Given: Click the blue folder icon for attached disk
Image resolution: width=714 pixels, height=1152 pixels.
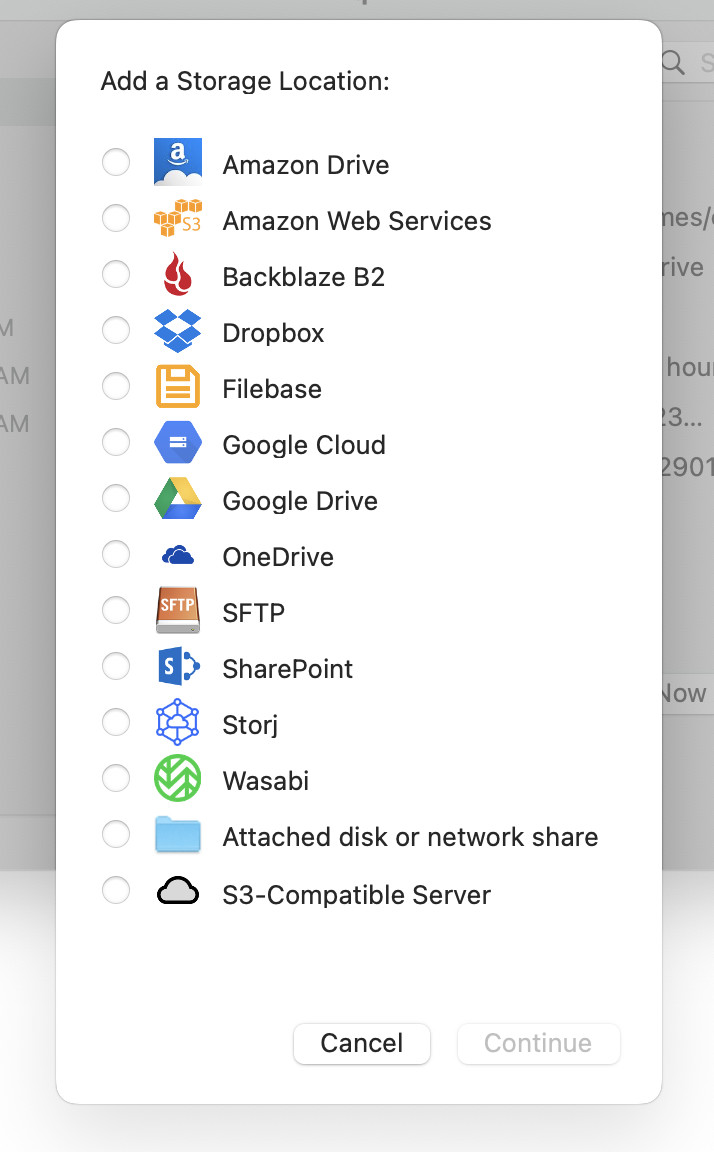Looking at the screenshot, I should tap(178, 835).
